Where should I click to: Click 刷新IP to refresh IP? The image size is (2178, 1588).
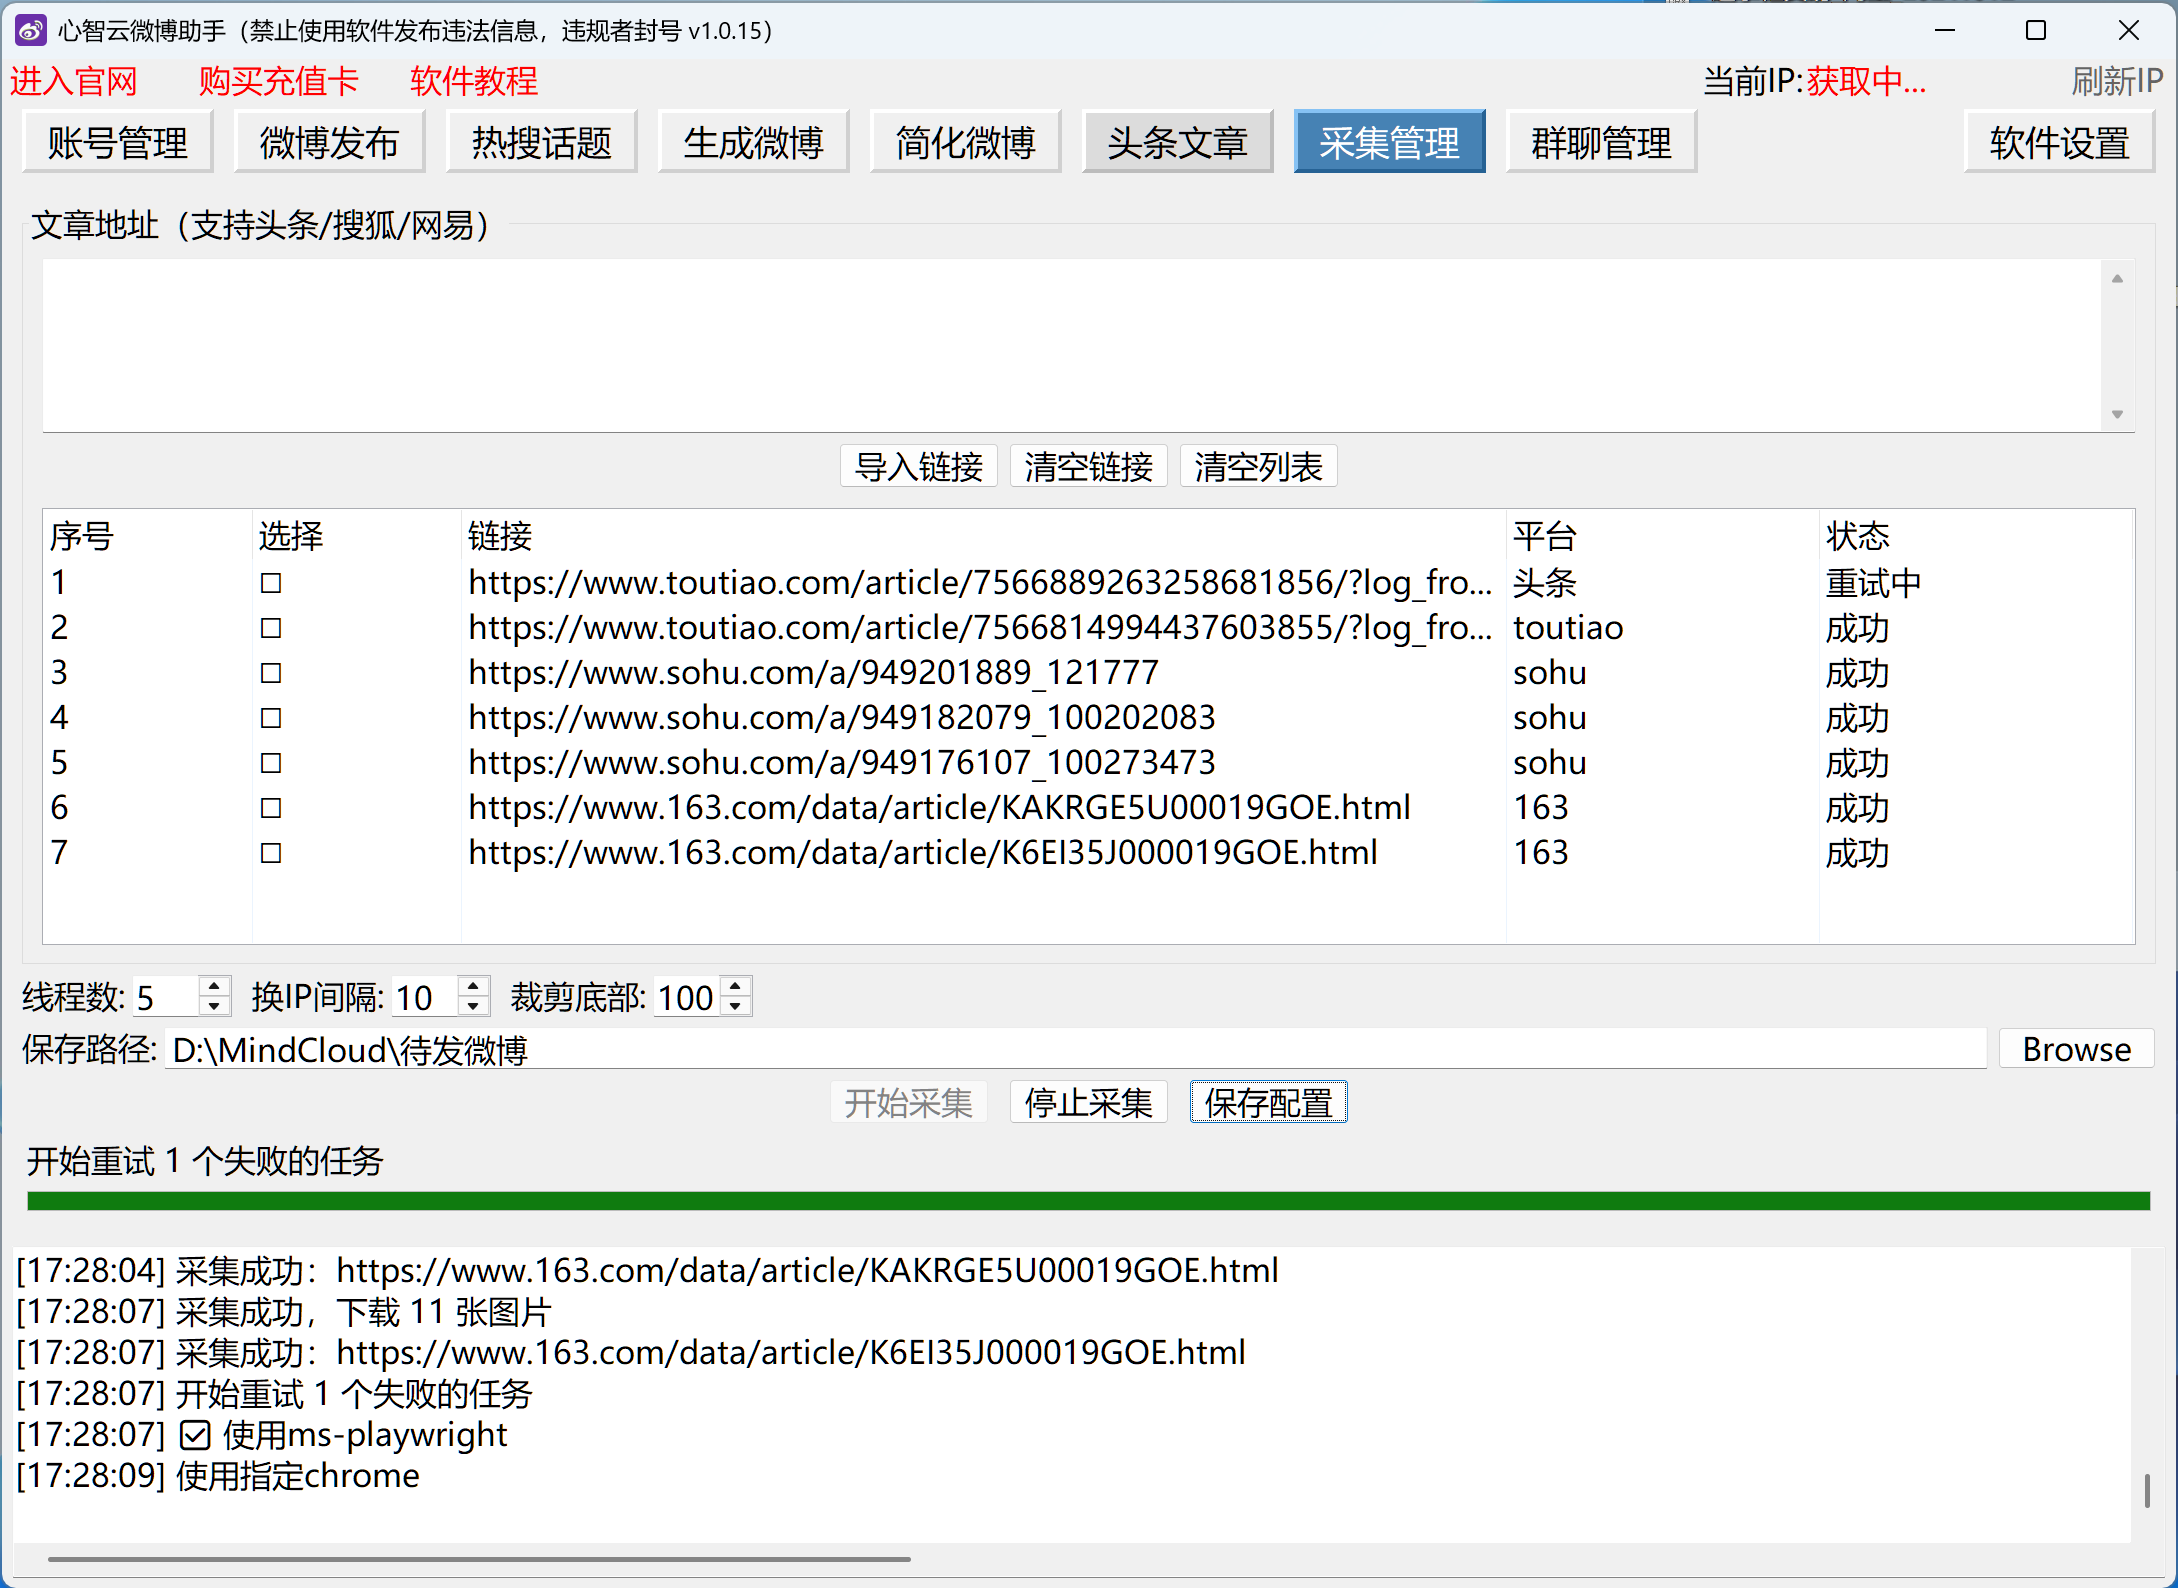pos(2116,82)
